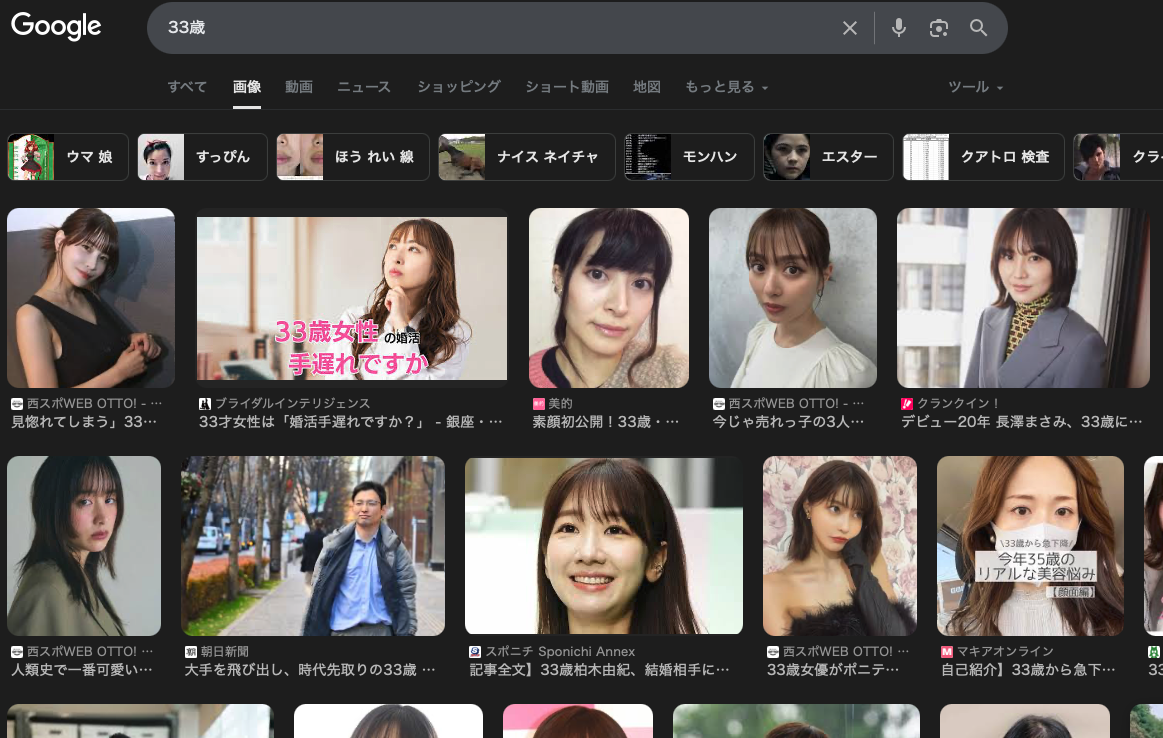
Task: Select the 画像 tab
Action: pyautogui.click(x=247, y=87)
